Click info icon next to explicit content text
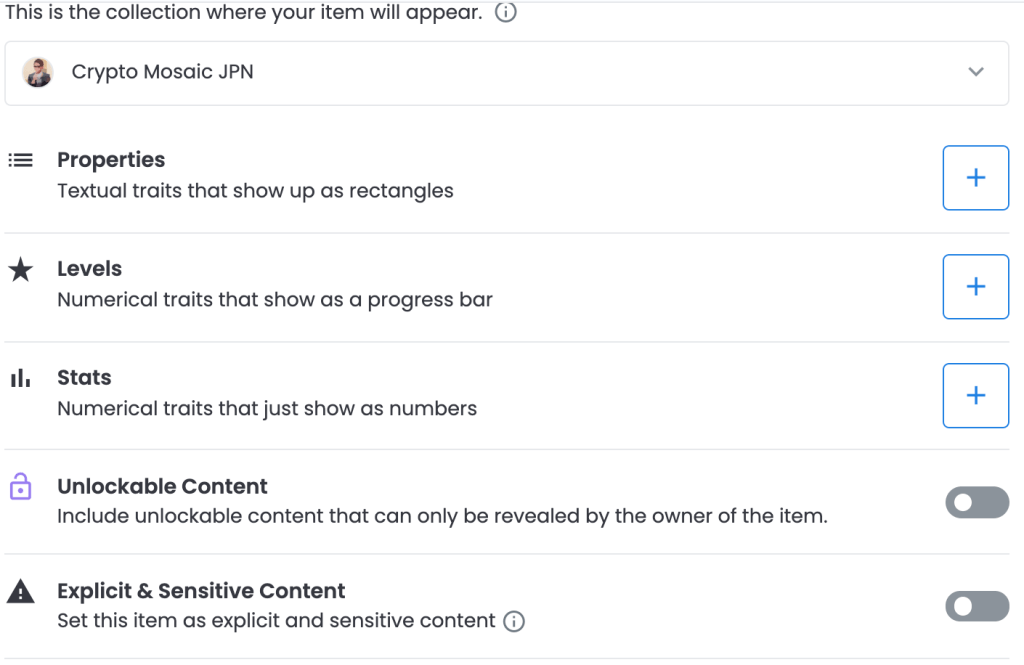 pos(514,621)
